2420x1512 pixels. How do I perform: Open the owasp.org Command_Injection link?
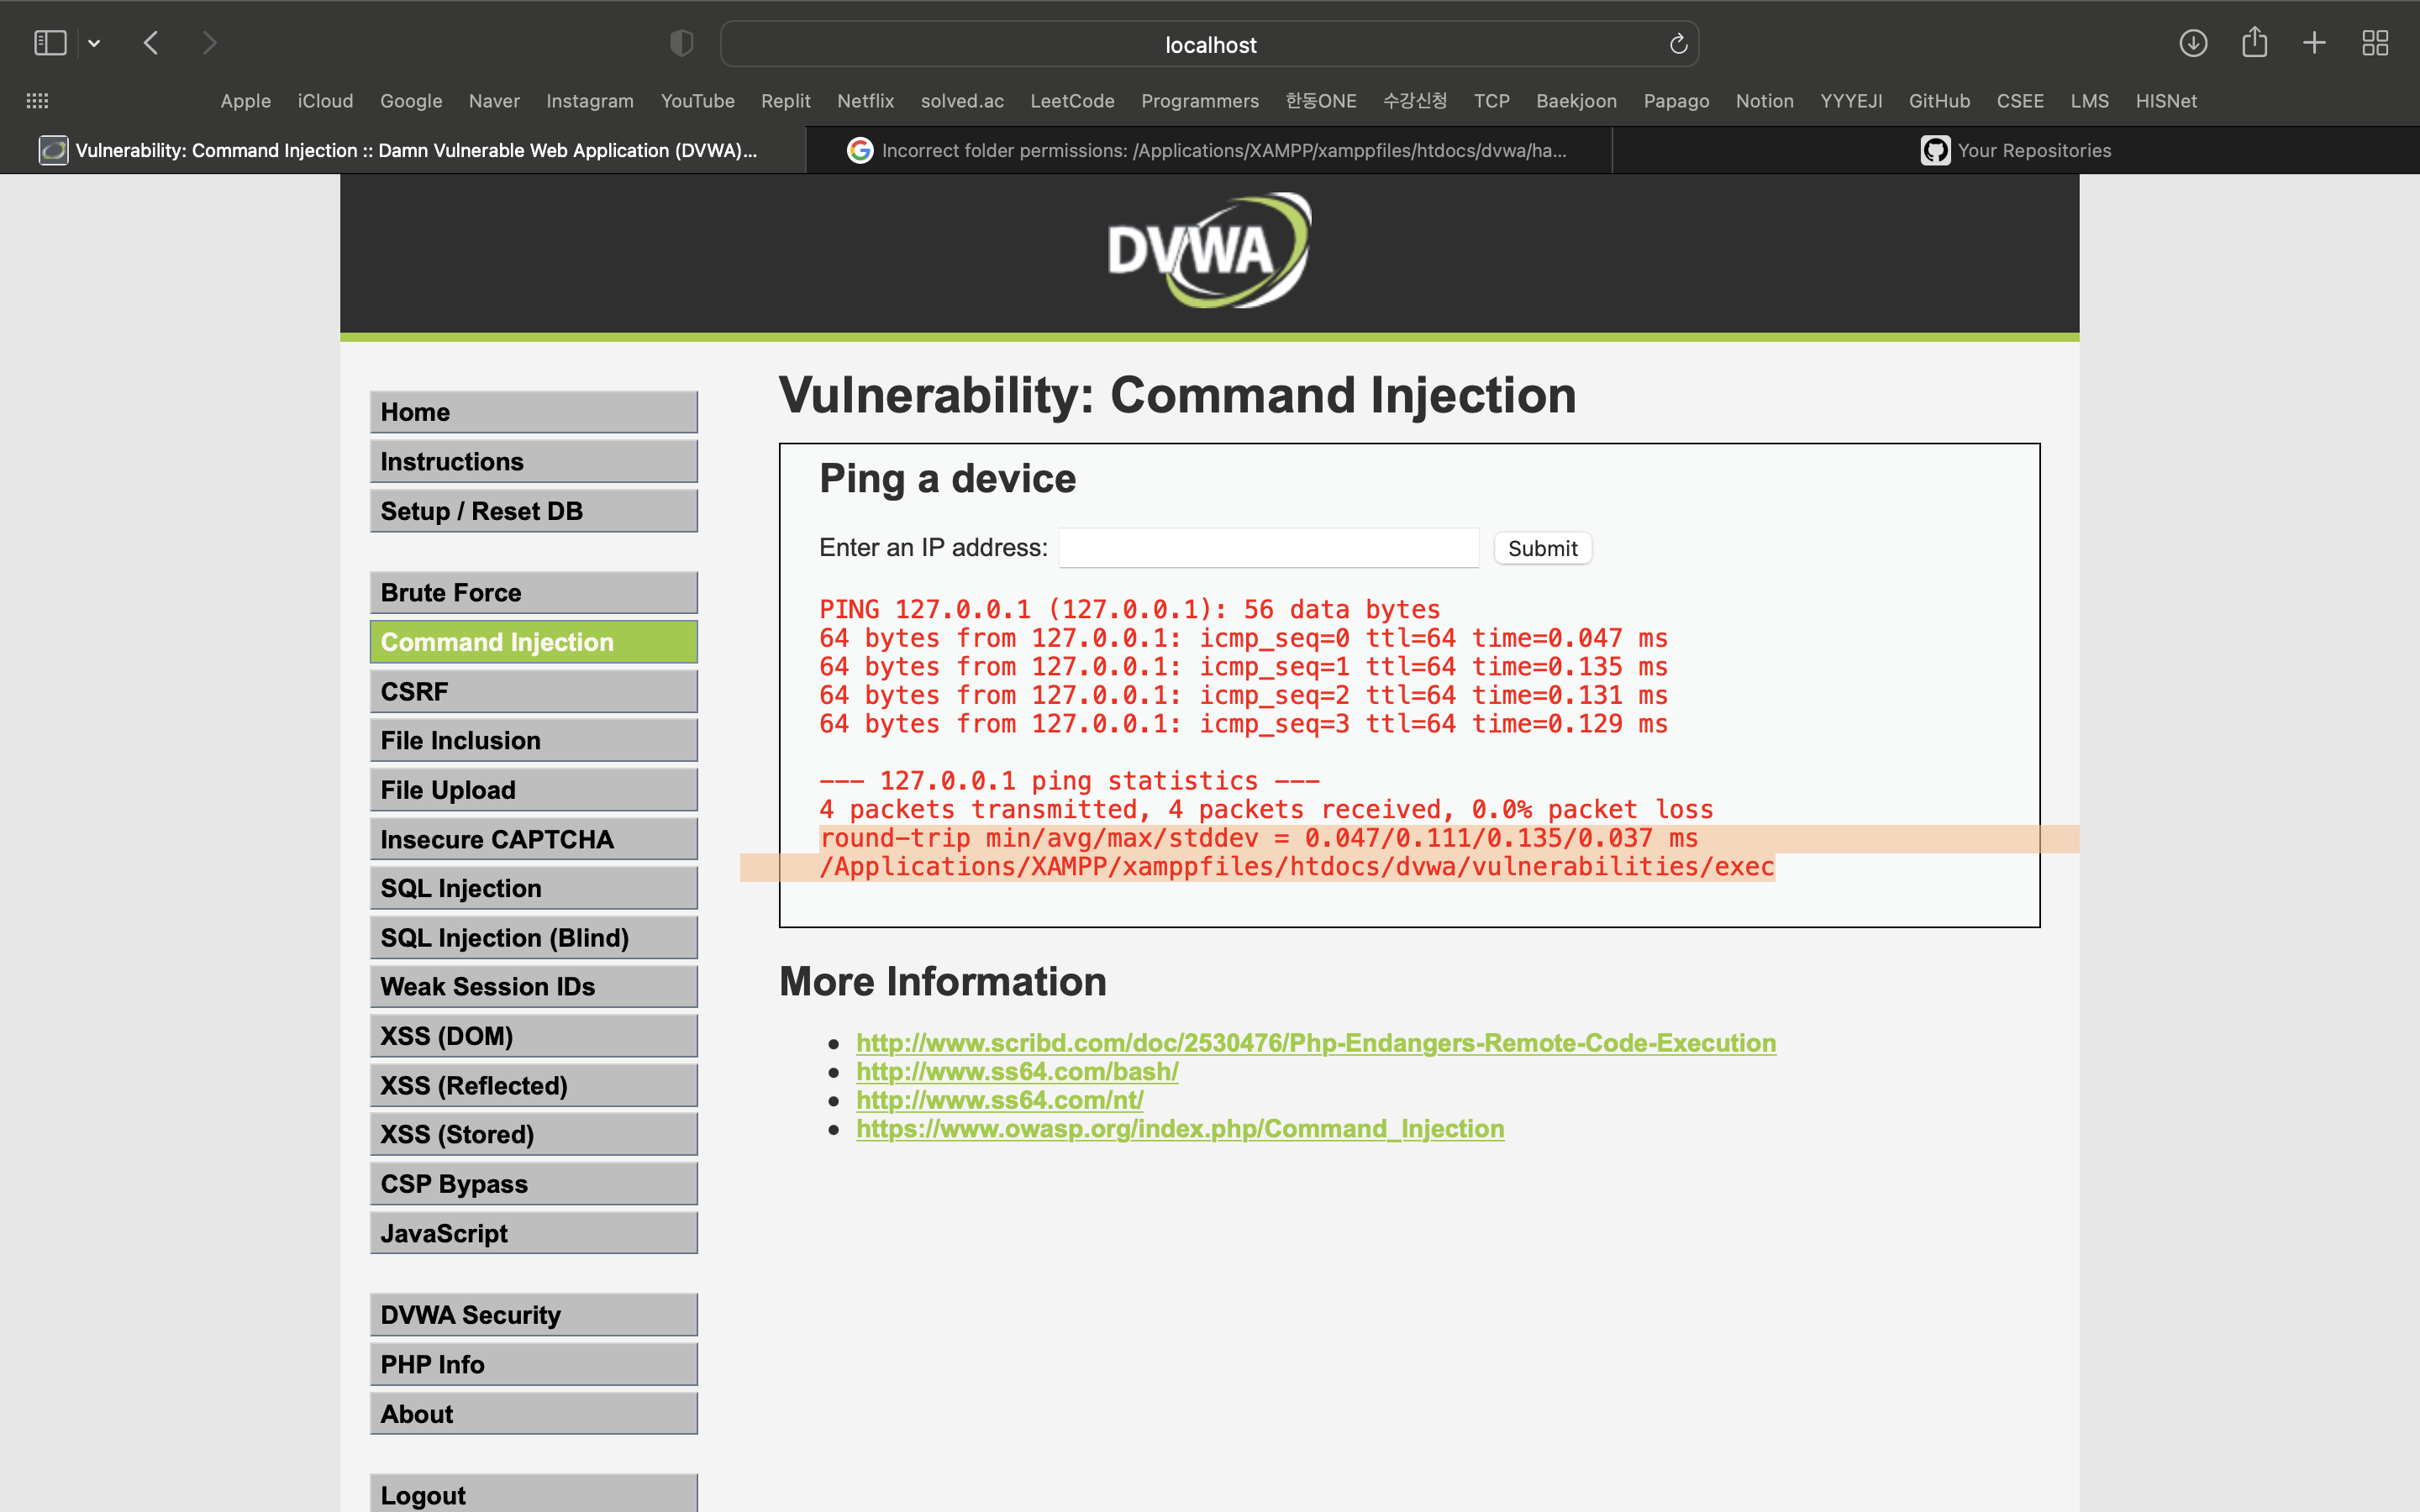(1180, 1129)
